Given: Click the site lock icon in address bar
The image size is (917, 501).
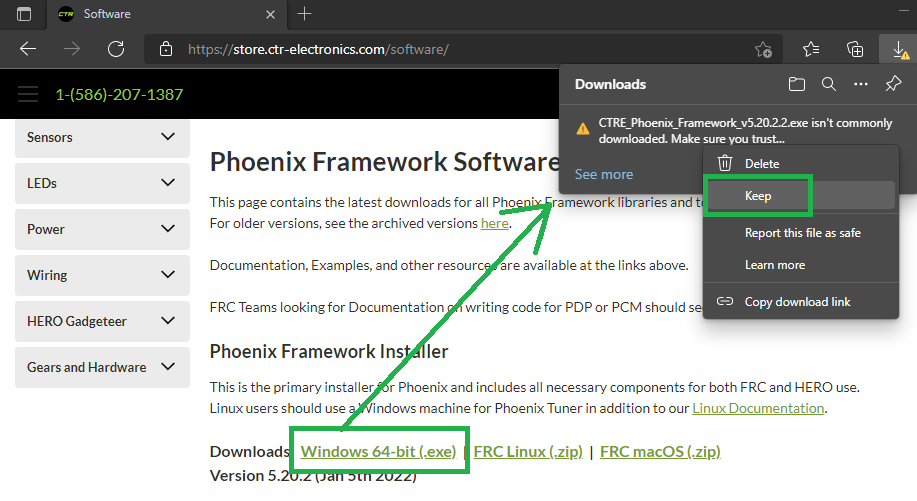Looking at the screenshot, I should [x=166, y=49].
